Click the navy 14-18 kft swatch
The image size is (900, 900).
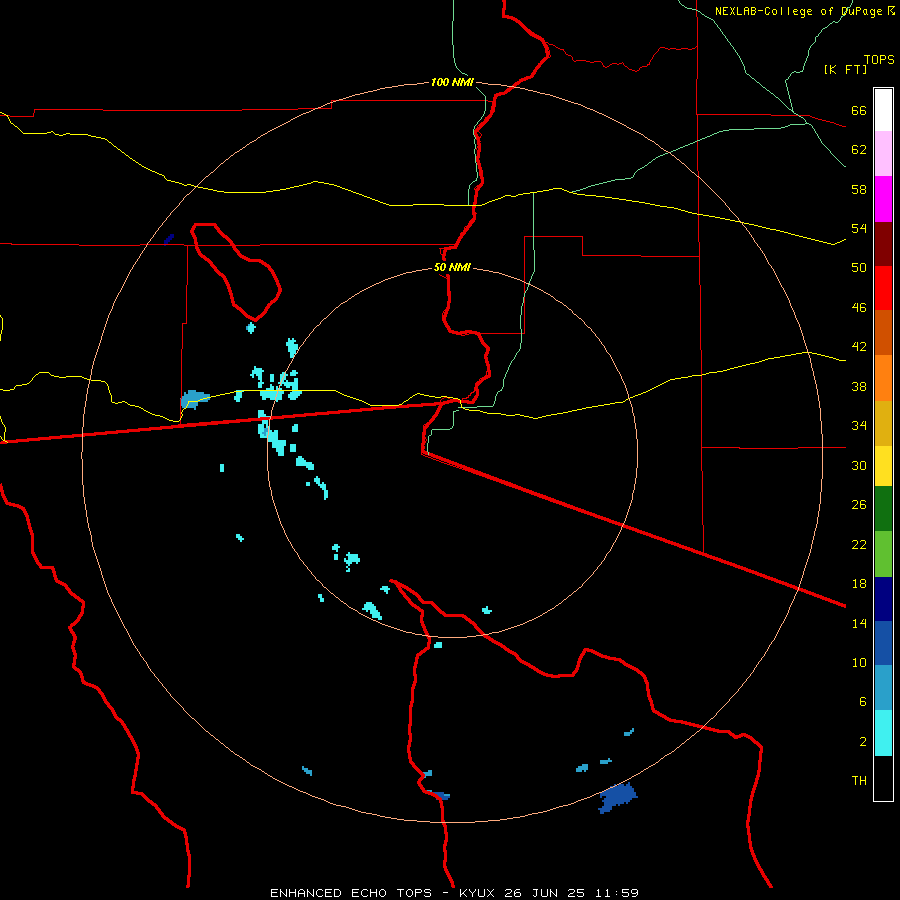tap(883, 599)
